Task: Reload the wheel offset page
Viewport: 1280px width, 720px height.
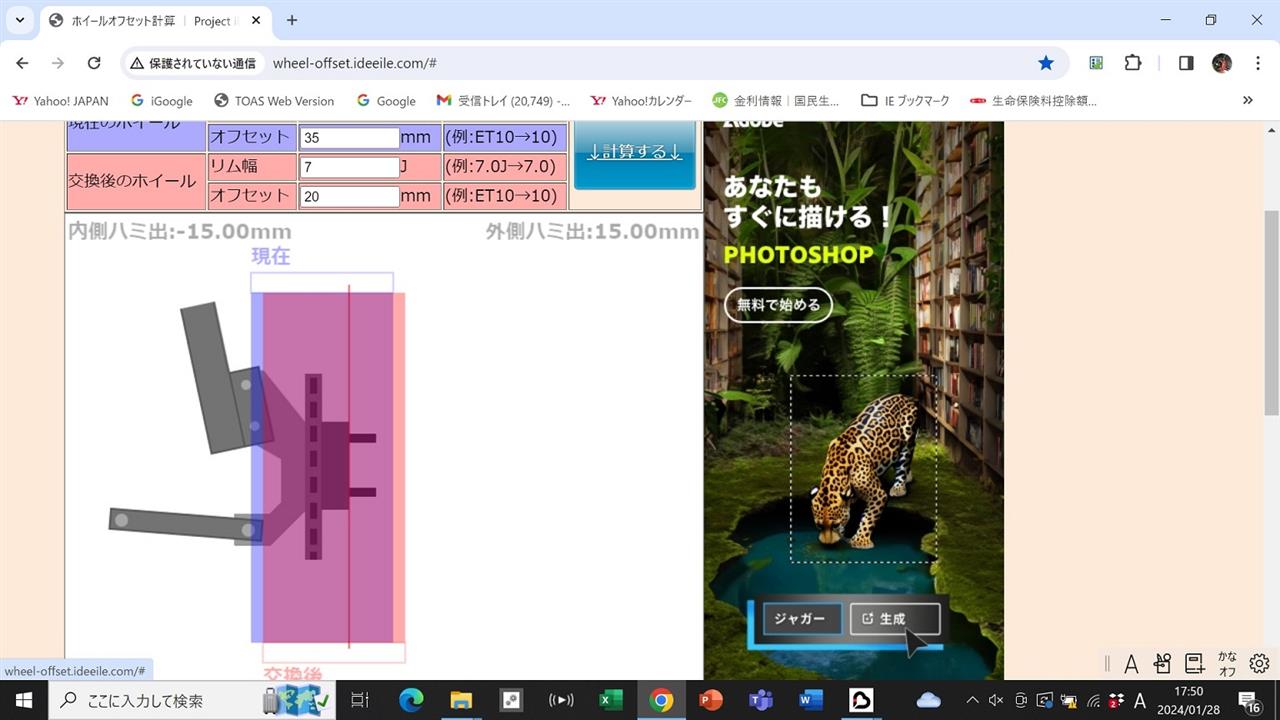Action: coord(94,63)
